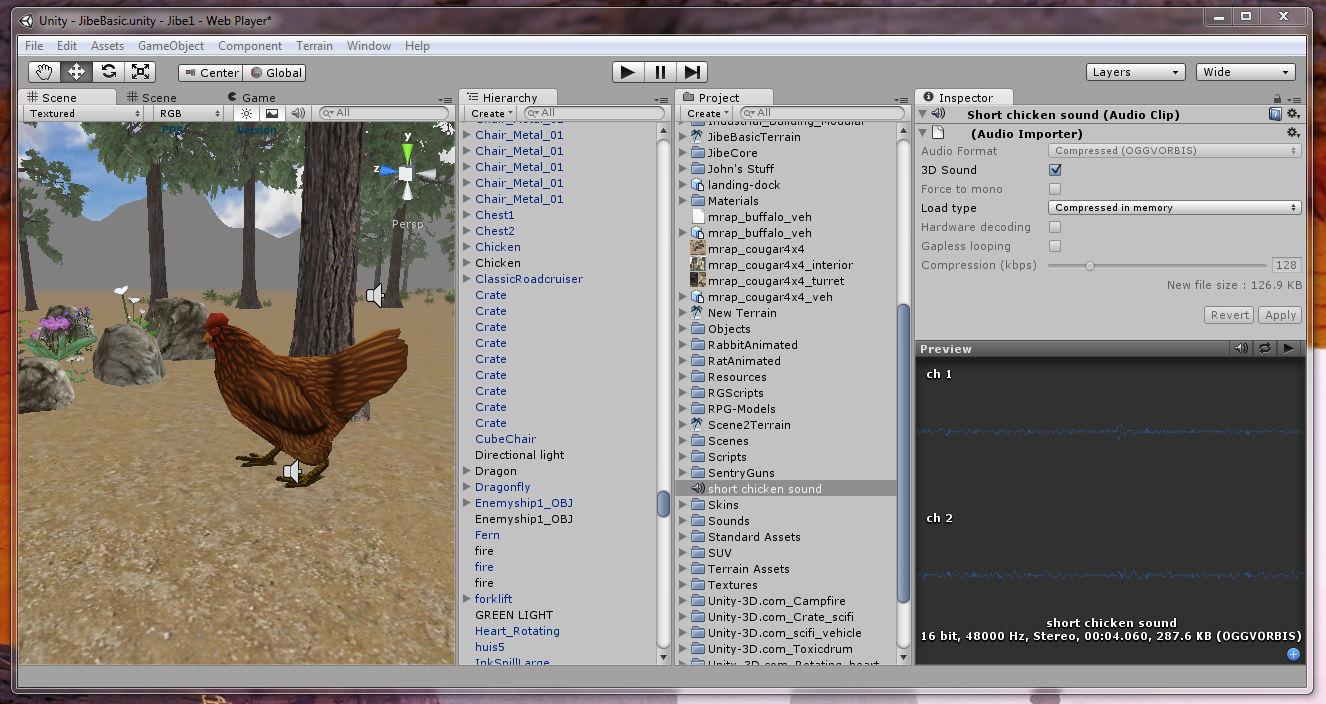
Task: Enable the Gapless looping checkbox
Action: coord(1055,246)
